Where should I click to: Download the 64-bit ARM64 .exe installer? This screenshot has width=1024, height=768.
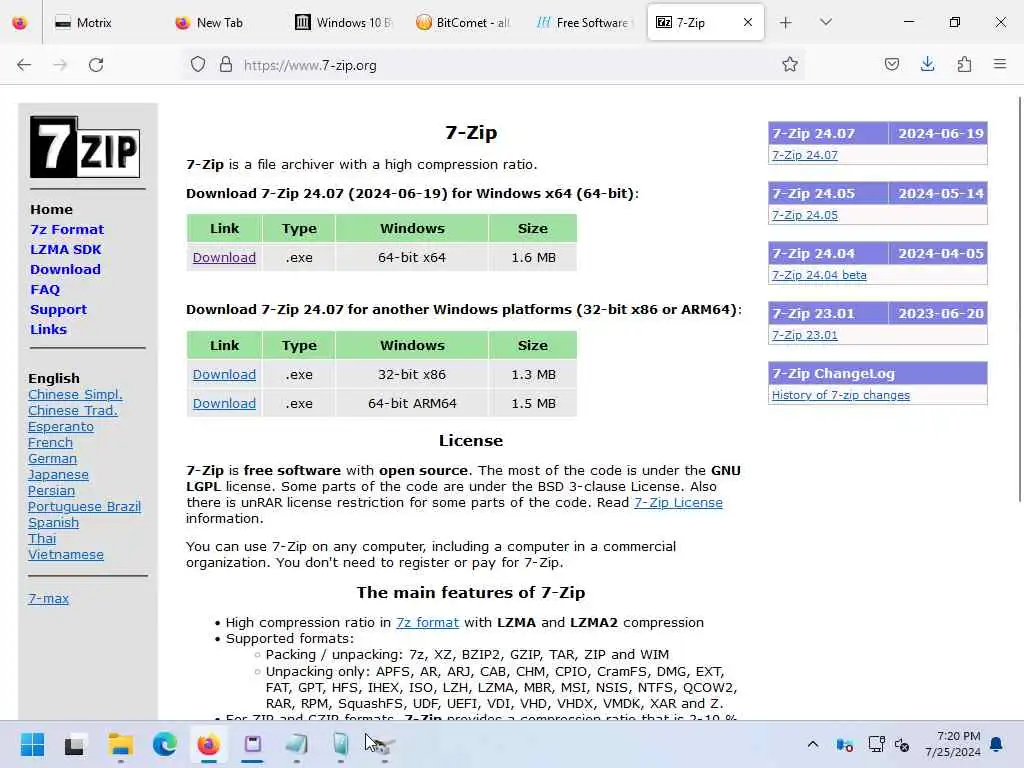(224, 403)
